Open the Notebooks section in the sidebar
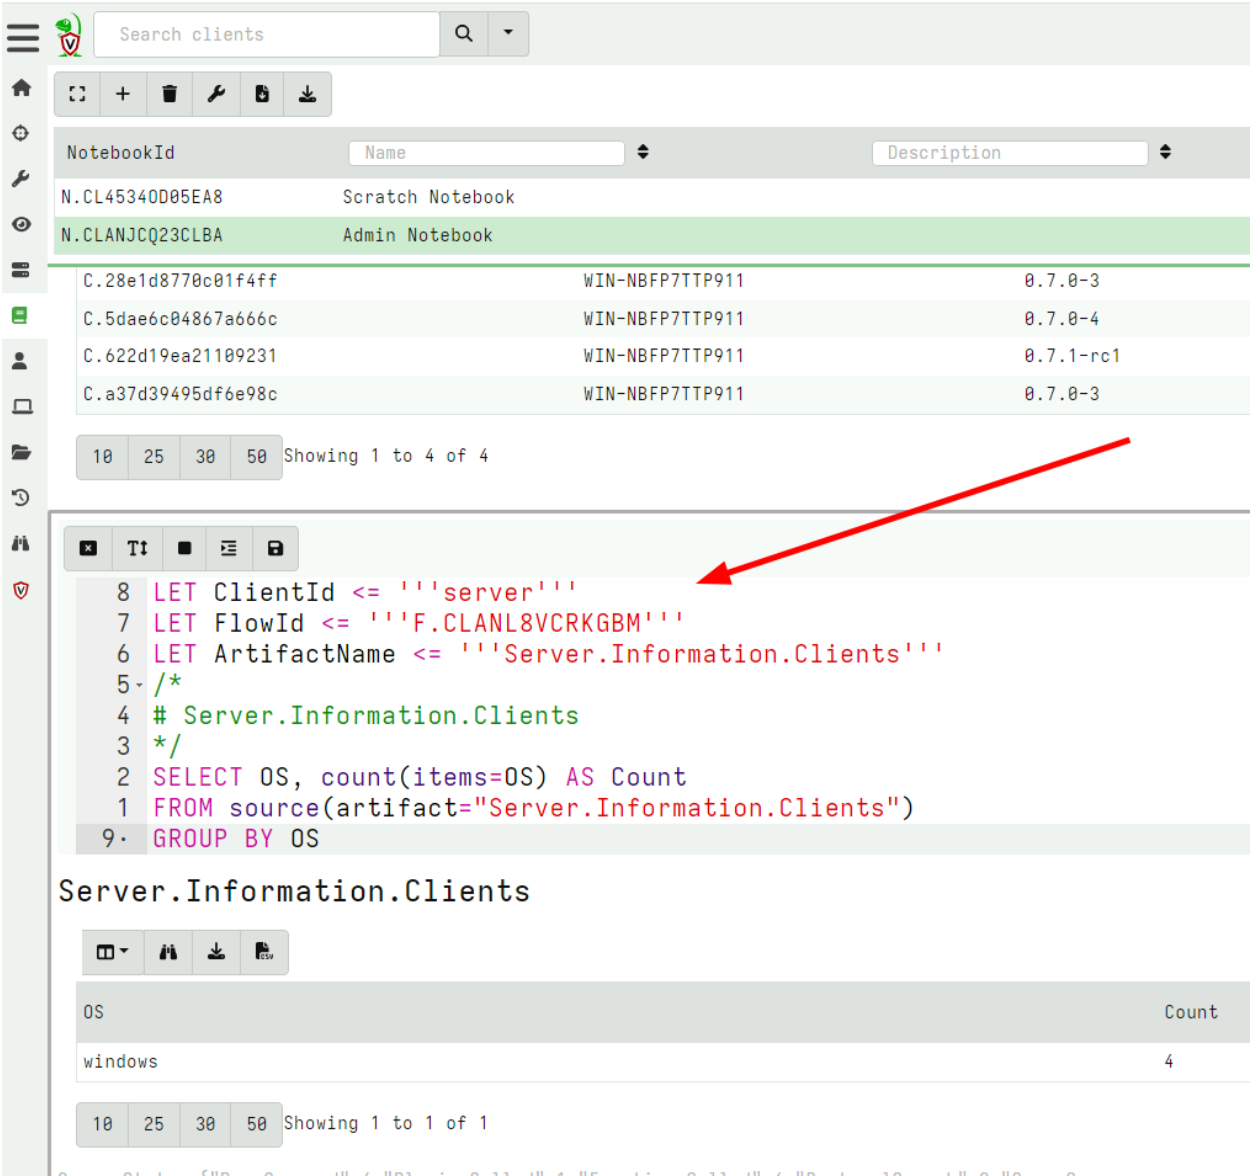This screenshot has height=1176, width=1256. point(21,315)
